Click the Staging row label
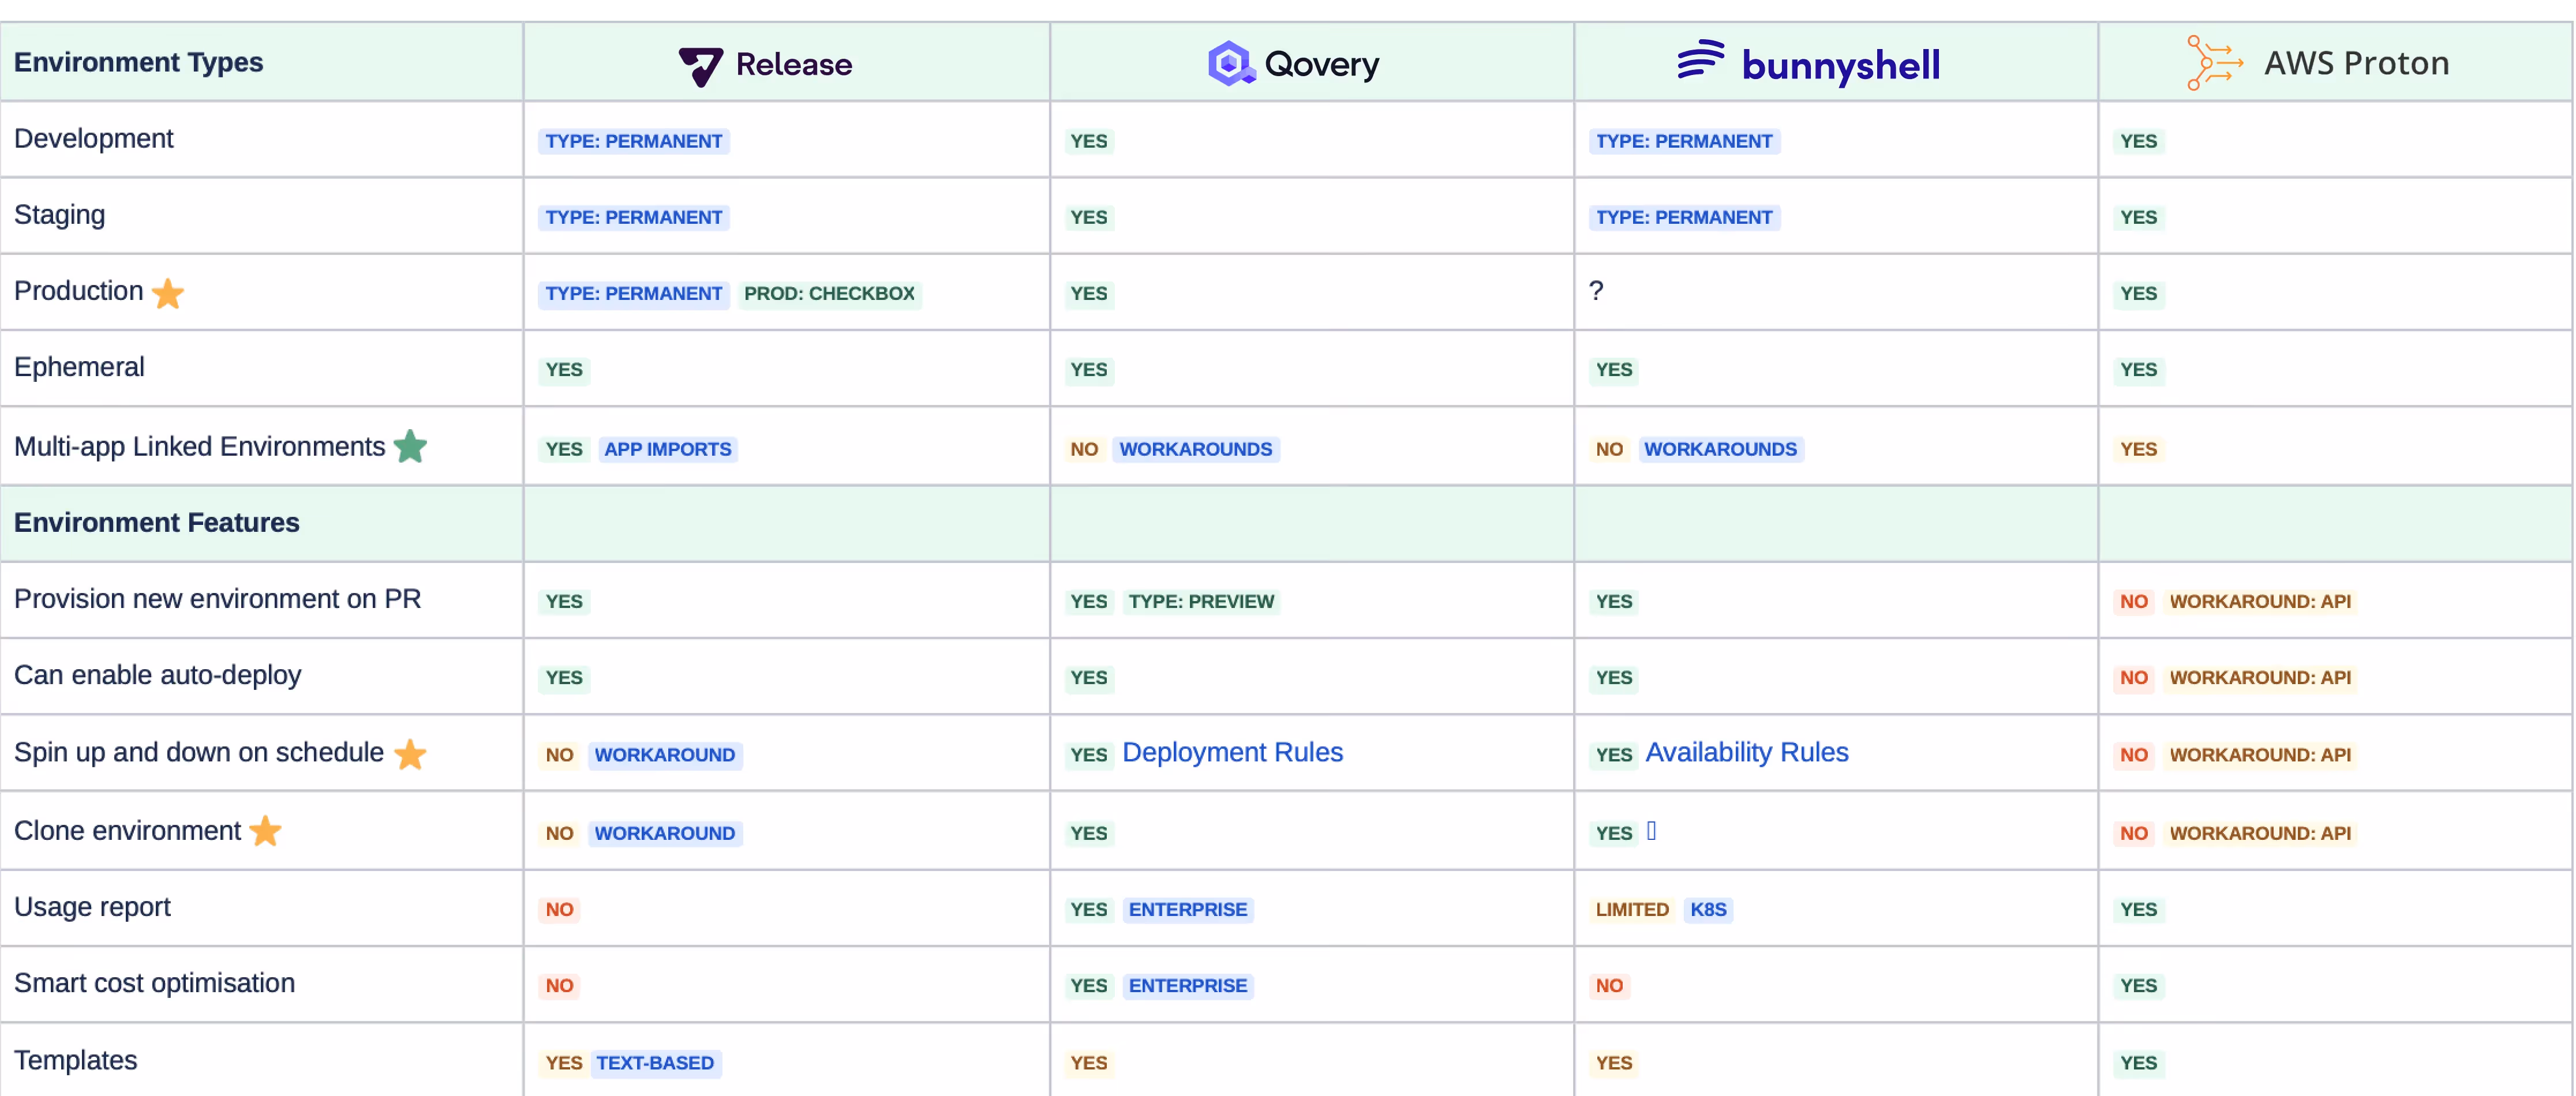The height and width of the screenshot is (1096, 2576). [60, 215]
